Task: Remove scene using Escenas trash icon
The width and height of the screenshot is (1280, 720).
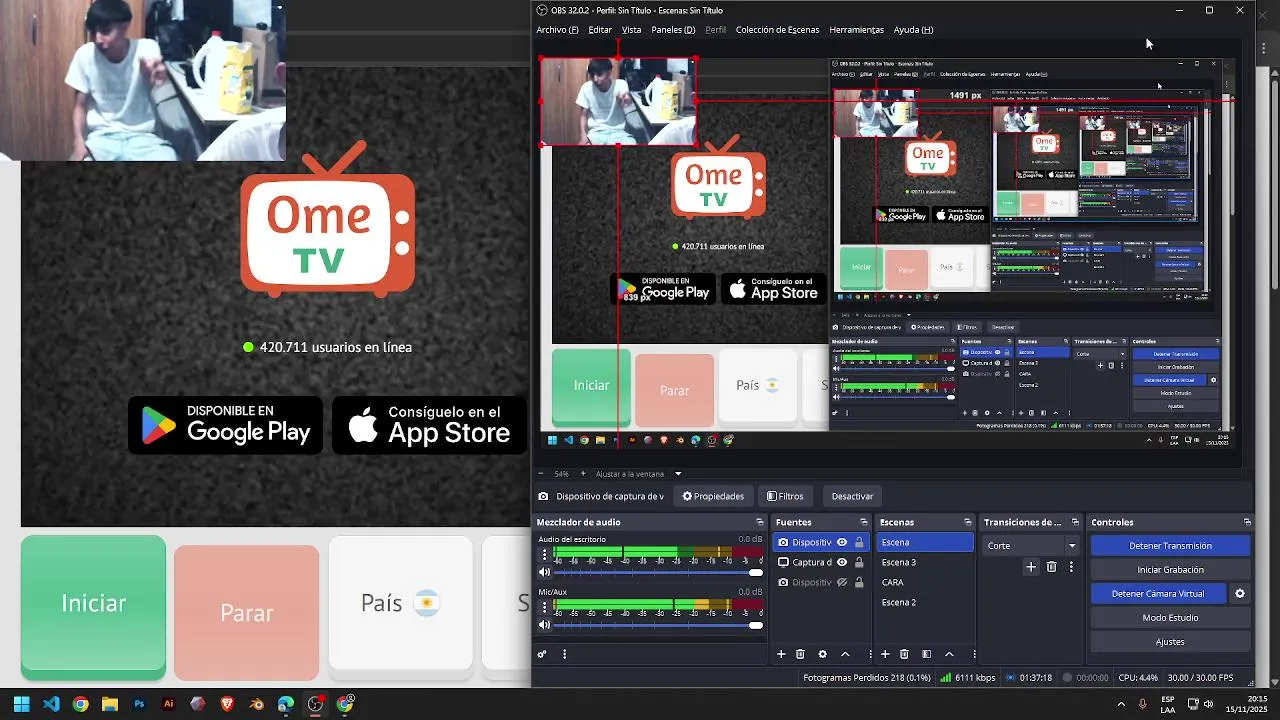Action: [904, 654]
